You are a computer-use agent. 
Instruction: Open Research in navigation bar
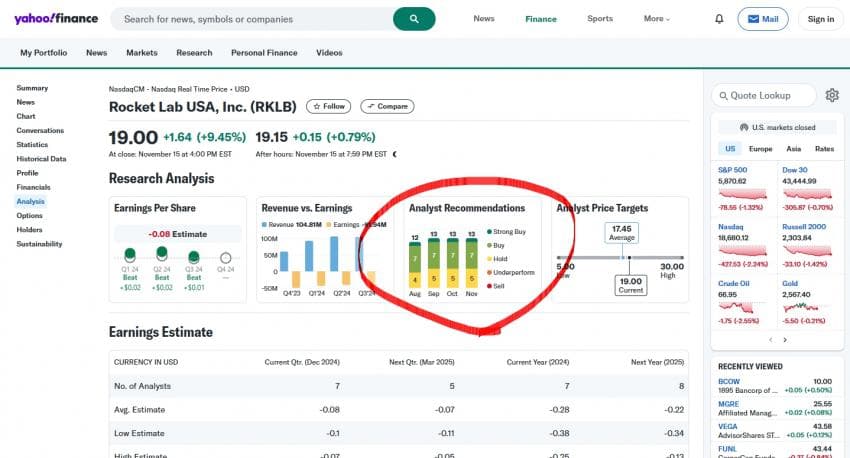[x=194, y=53]
